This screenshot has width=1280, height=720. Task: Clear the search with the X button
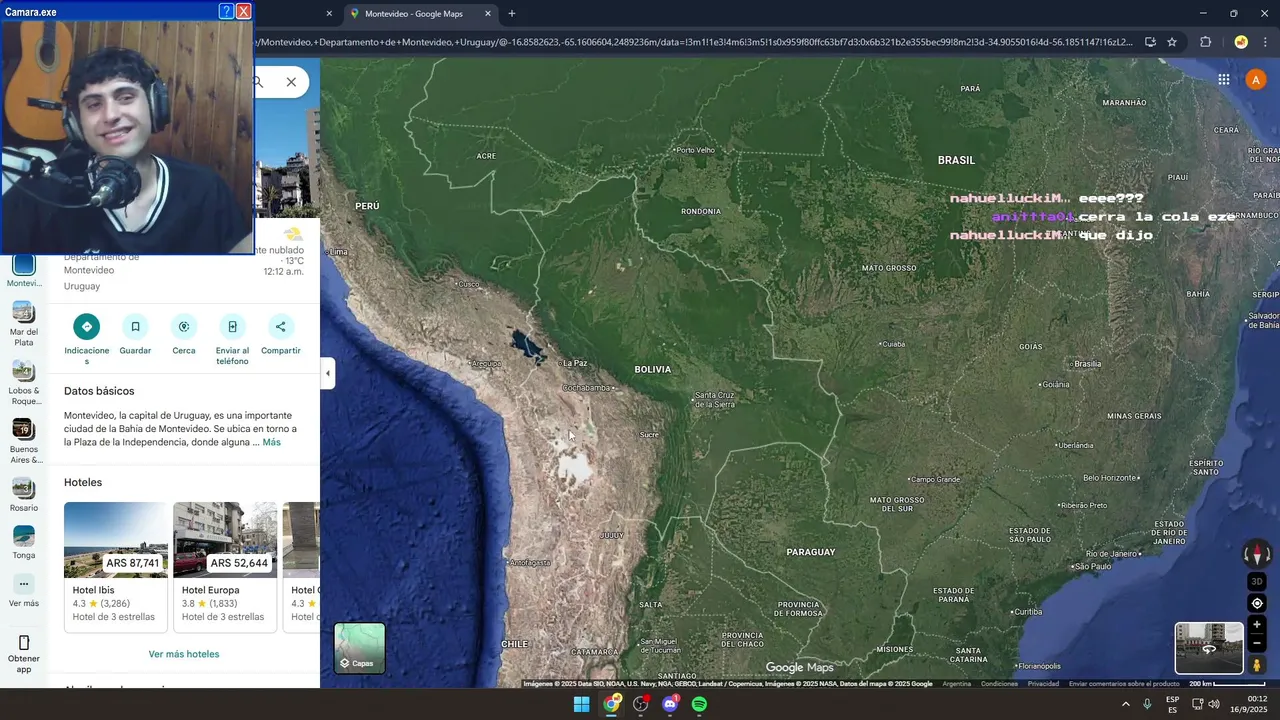[x=291, y=82]
